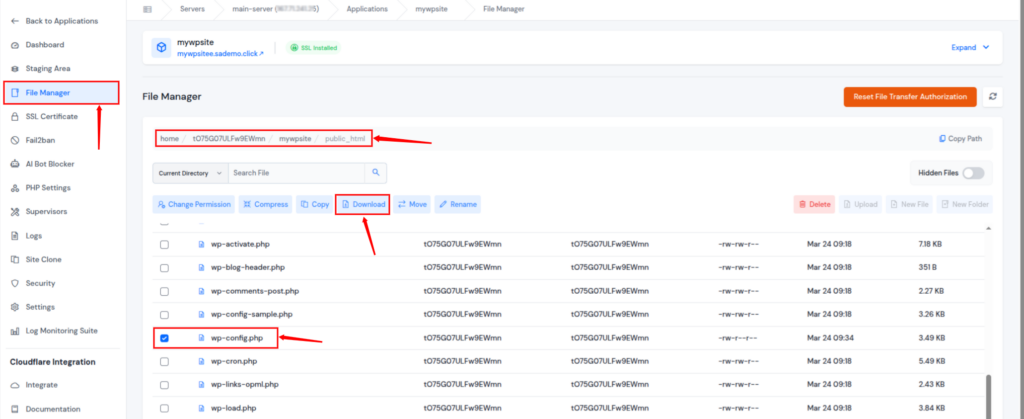
Task: Open Supervisors page
Action: tap(46, 211)
